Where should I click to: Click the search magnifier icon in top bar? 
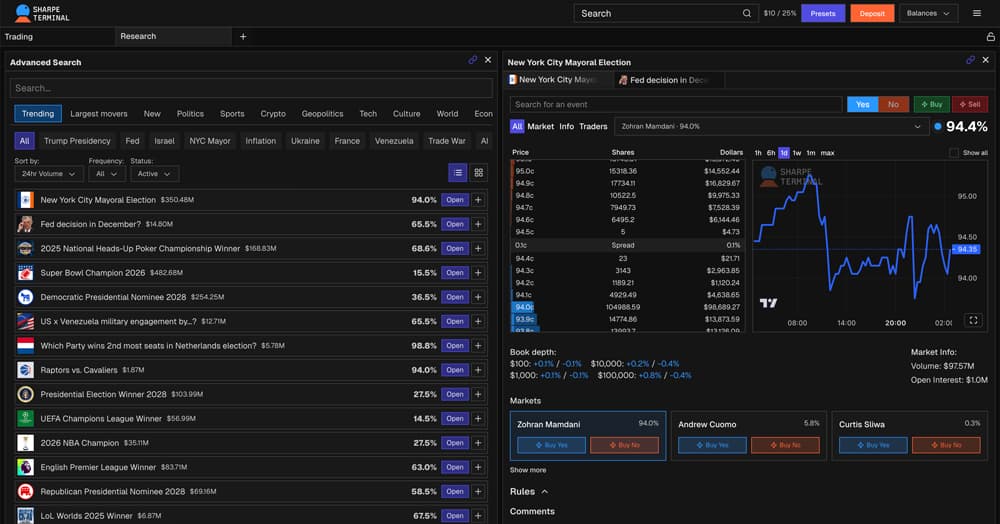[x=746, y=13]
